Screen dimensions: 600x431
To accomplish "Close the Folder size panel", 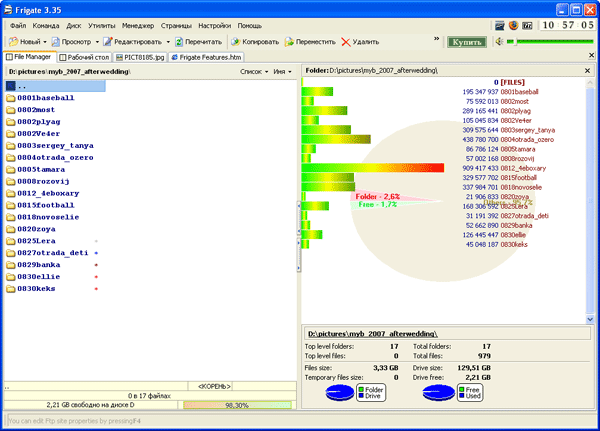I will (x=587, y=70).
